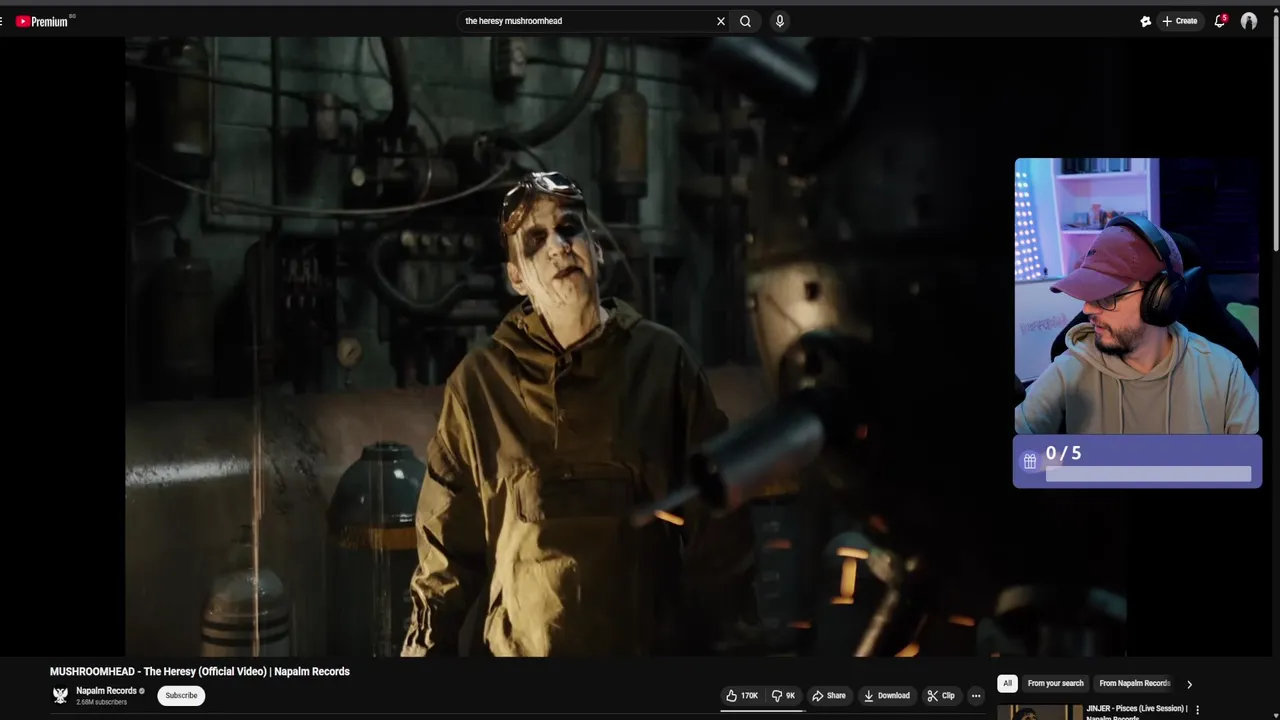Click the gift icon in goal widget

(x=1030, y=462)
